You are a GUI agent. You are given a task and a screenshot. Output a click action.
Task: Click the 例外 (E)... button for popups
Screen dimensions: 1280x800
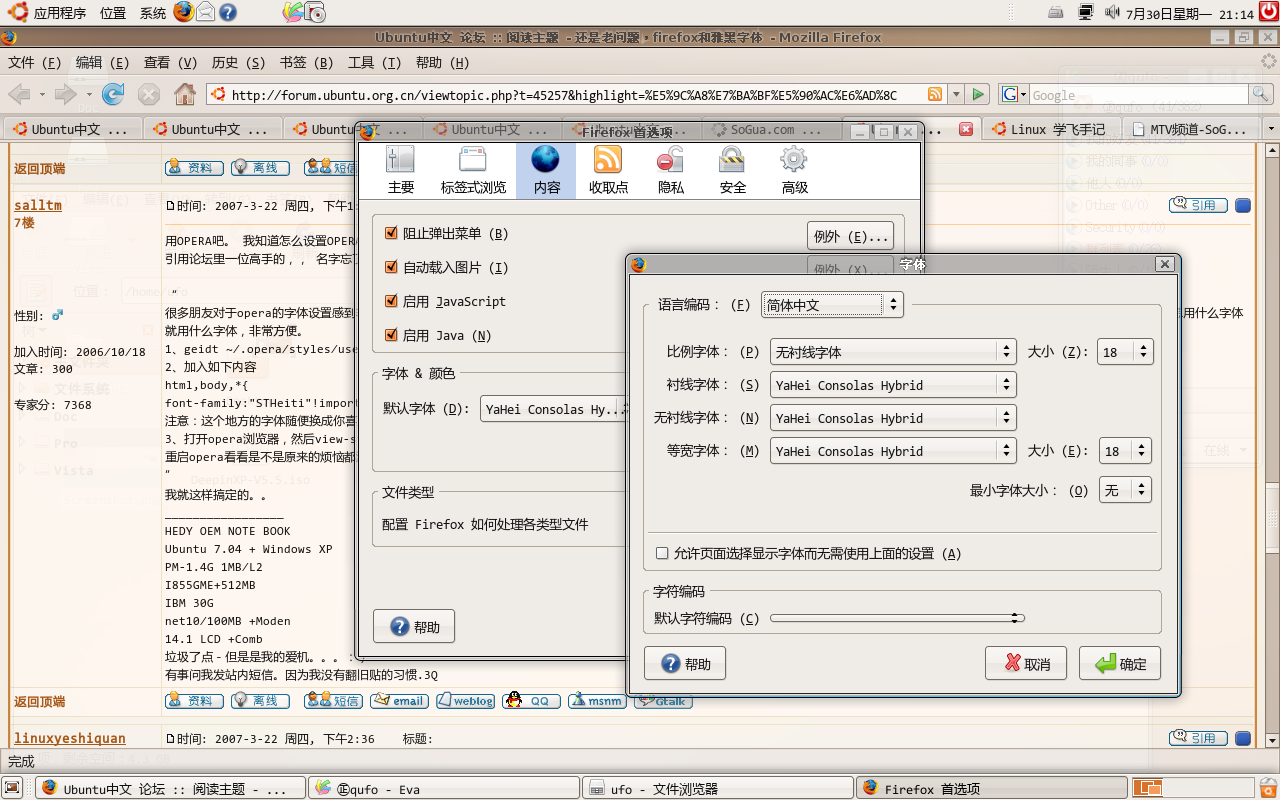click(x=849, y=237)
